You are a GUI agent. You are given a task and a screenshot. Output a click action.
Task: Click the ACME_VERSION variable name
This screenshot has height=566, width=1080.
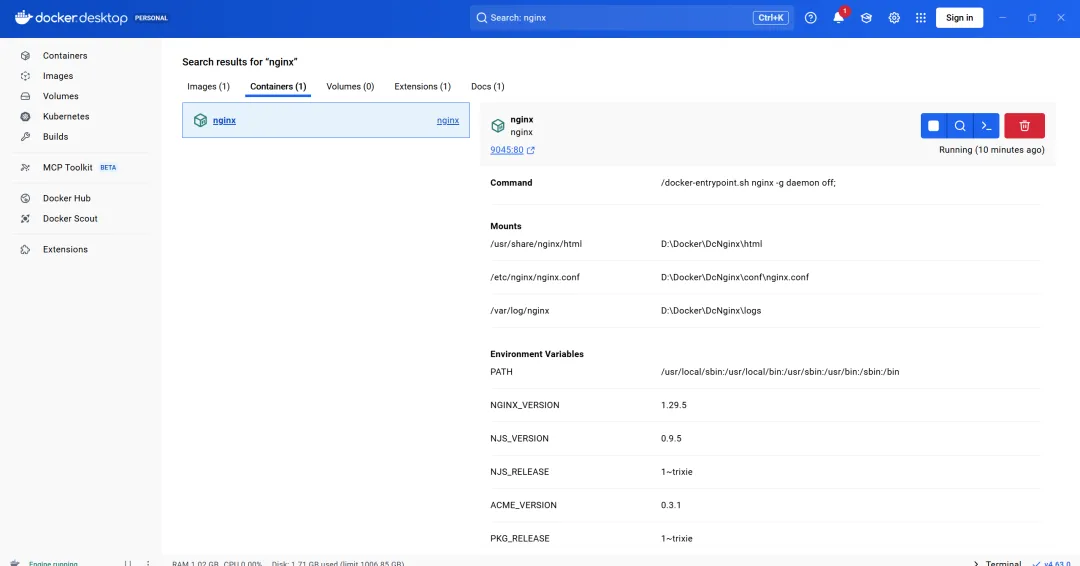click(523, 505)
